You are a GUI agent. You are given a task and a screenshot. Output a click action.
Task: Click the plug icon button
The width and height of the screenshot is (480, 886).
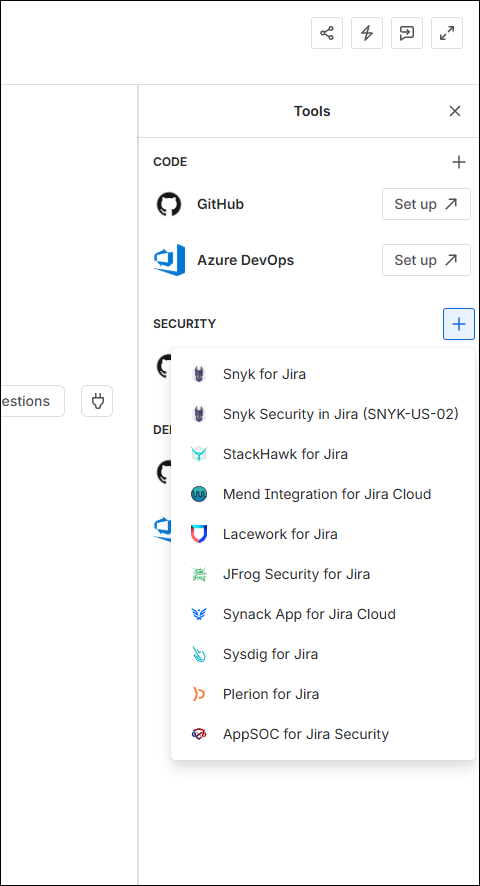(97, 401)
